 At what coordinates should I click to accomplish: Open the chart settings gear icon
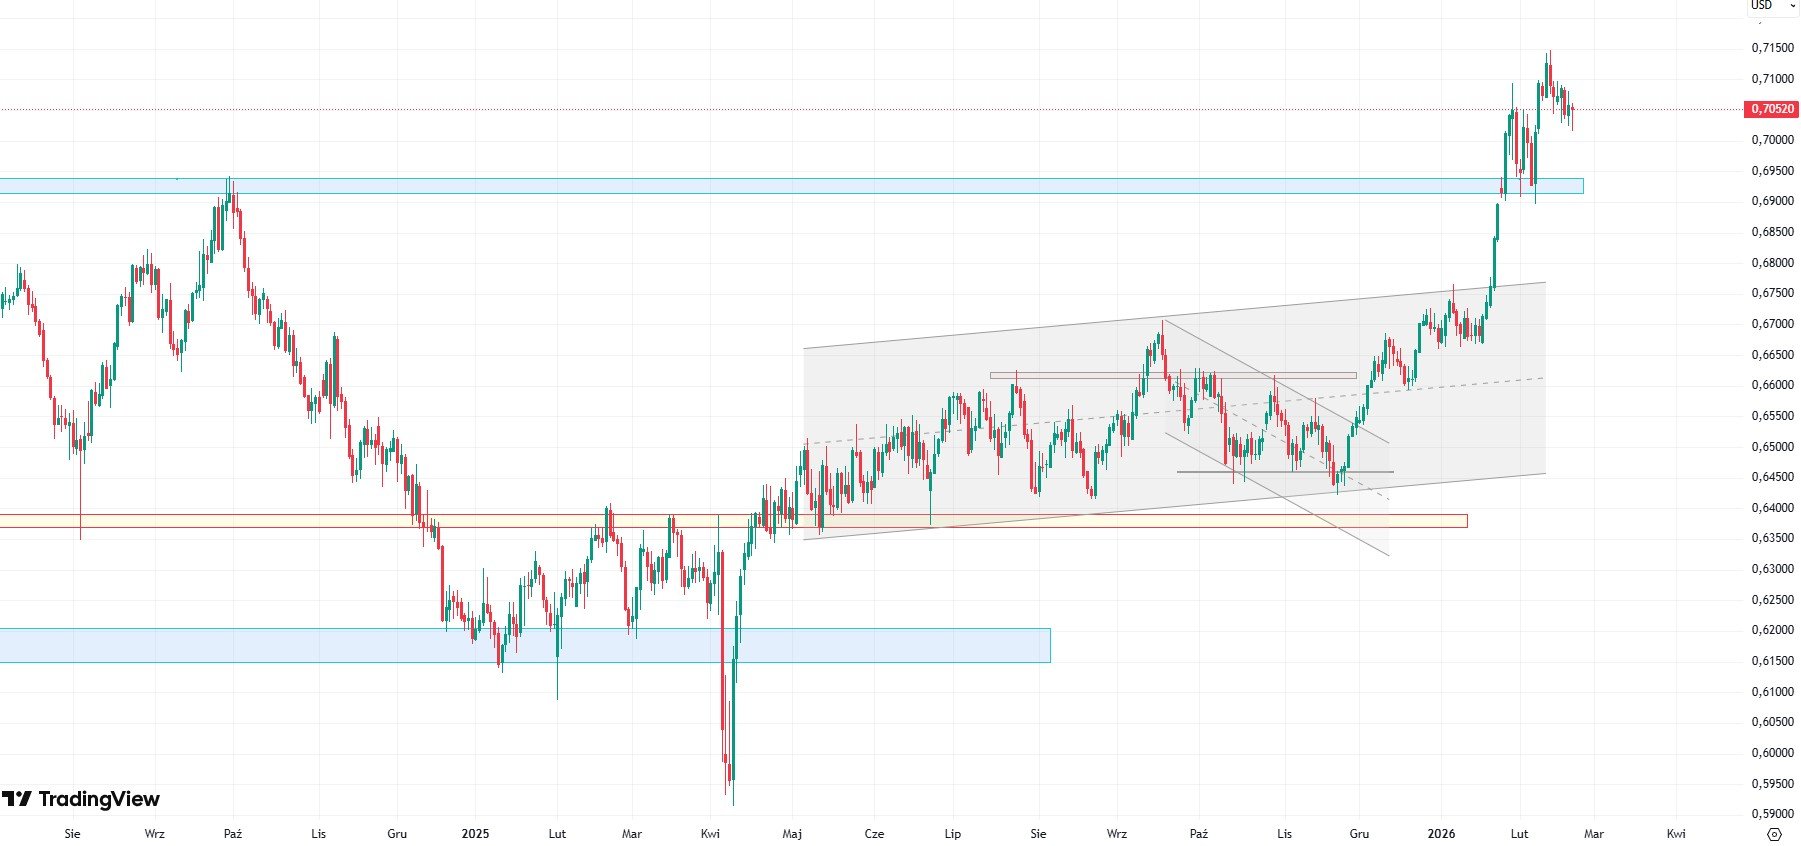(x=1774, y=834)
